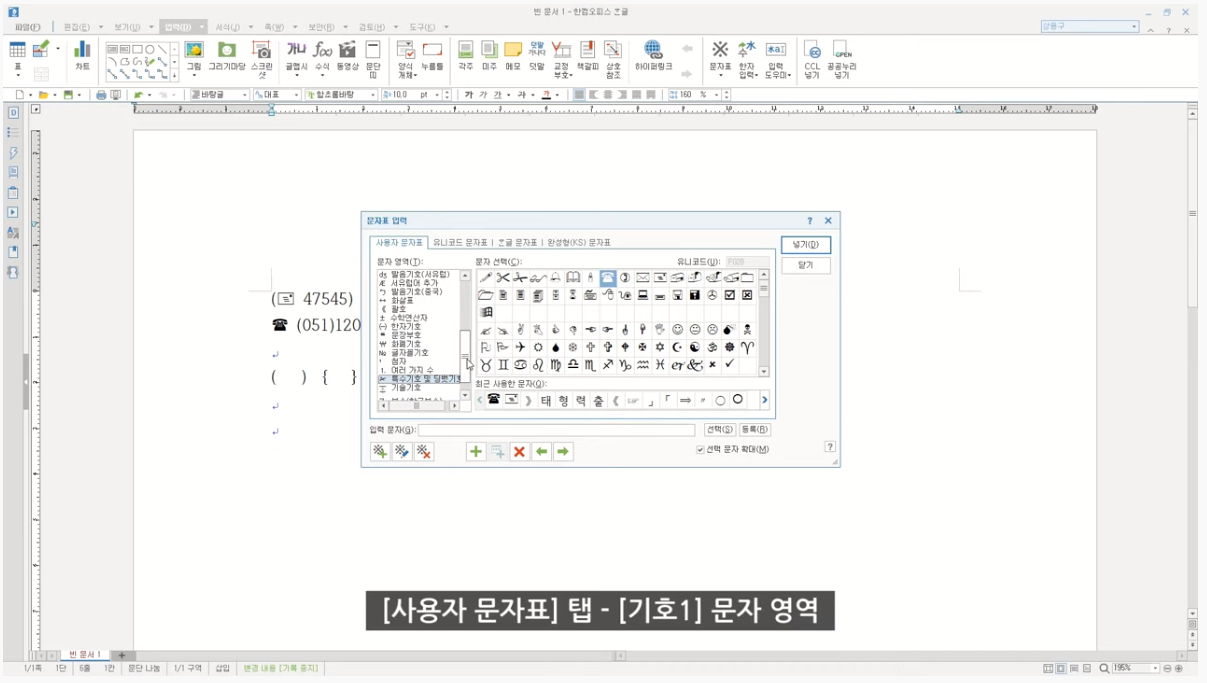
Task: Open the 서식 menu
Action: point(227,27)
